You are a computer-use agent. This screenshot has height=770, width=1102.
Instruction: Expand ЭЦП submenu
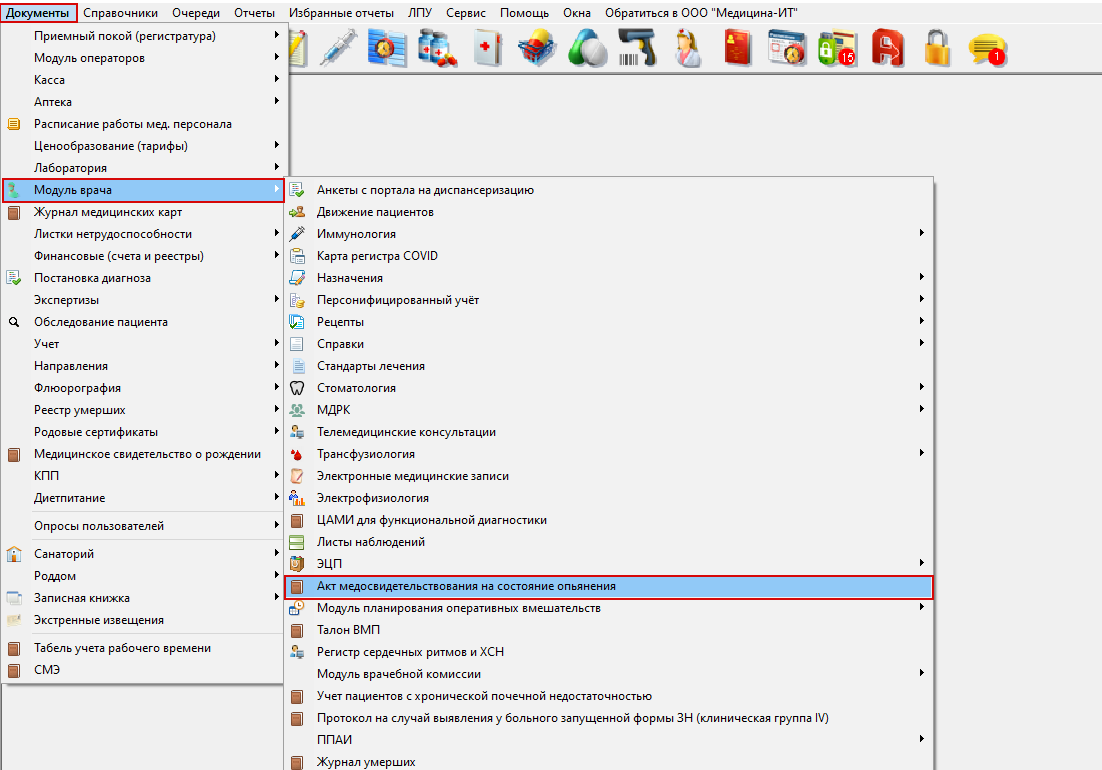[x=609, y=563]
